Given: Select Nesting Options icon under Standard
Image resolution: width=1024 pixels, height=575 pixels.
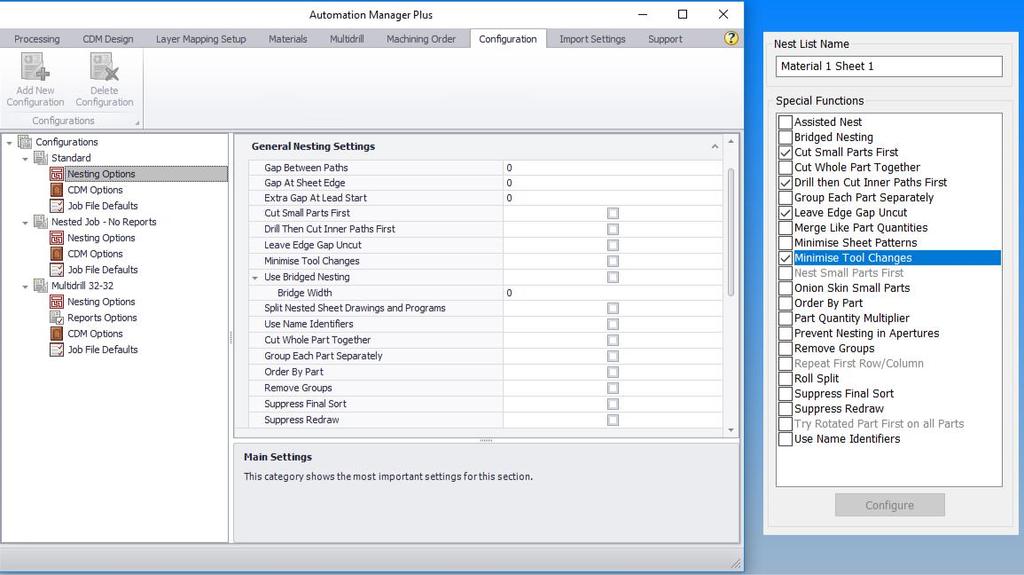Looking at the screenshot, I should click(57, 174).
